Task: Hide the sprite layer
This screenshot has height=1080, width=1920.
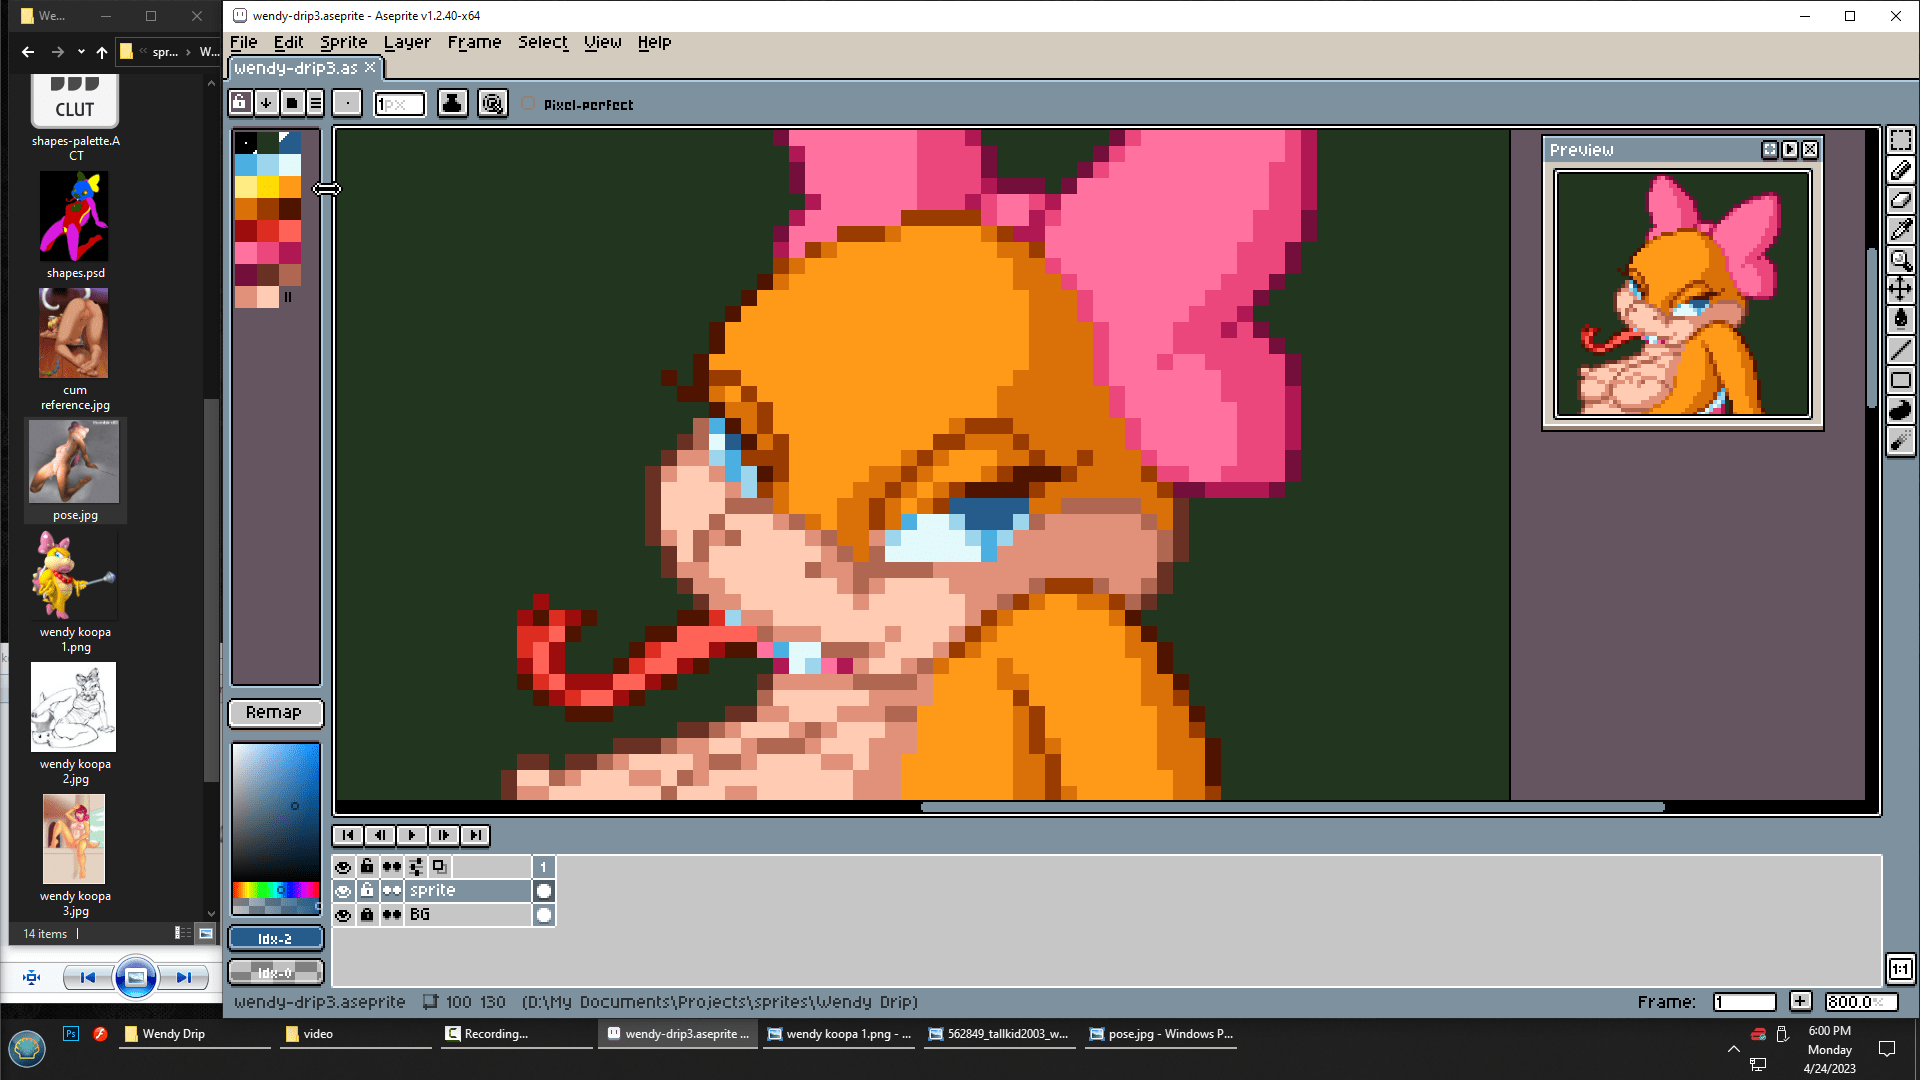Action: [343, 891]
